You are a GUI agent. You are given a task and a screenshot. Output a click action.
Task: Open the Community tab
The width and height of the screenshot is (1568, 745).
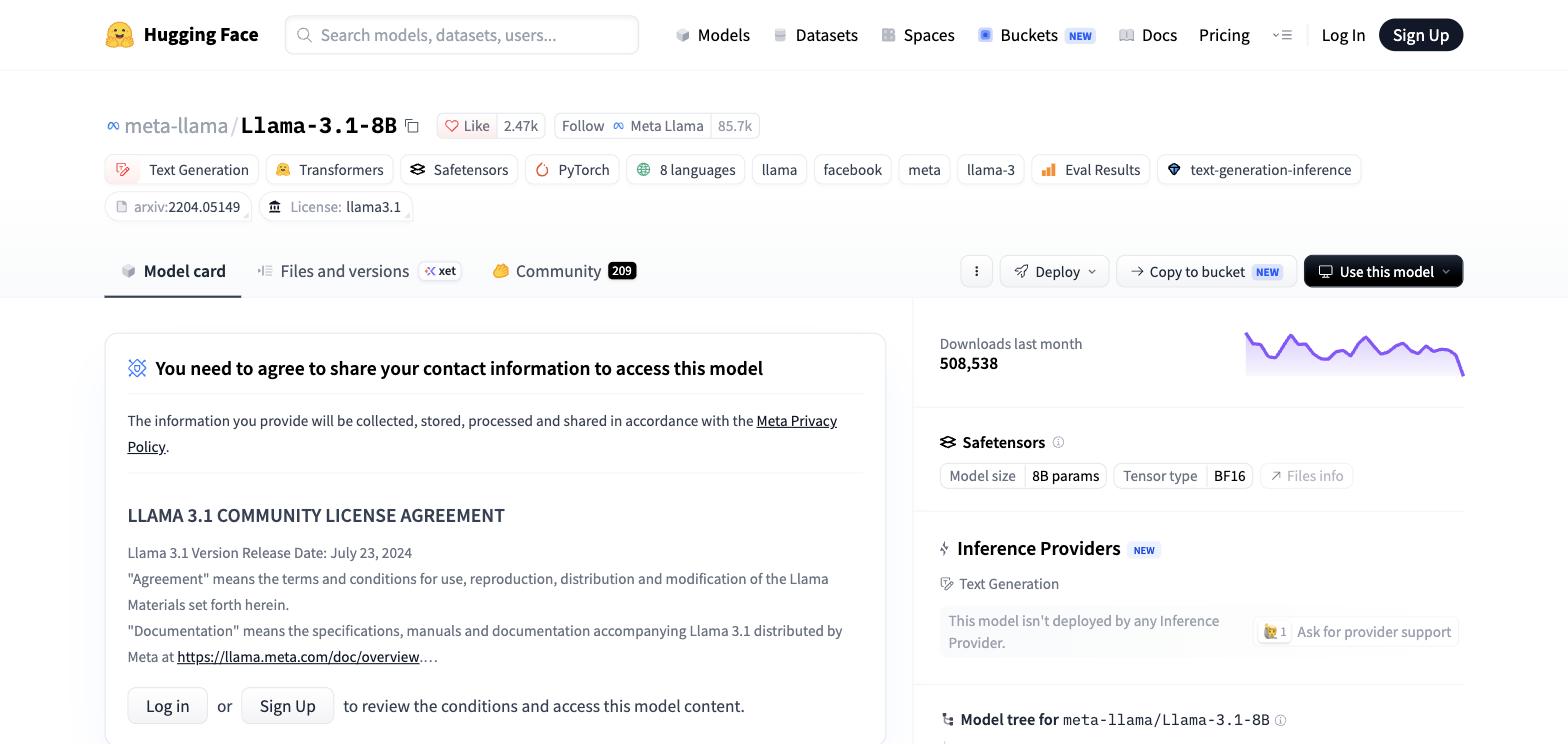tap(564, 271)
